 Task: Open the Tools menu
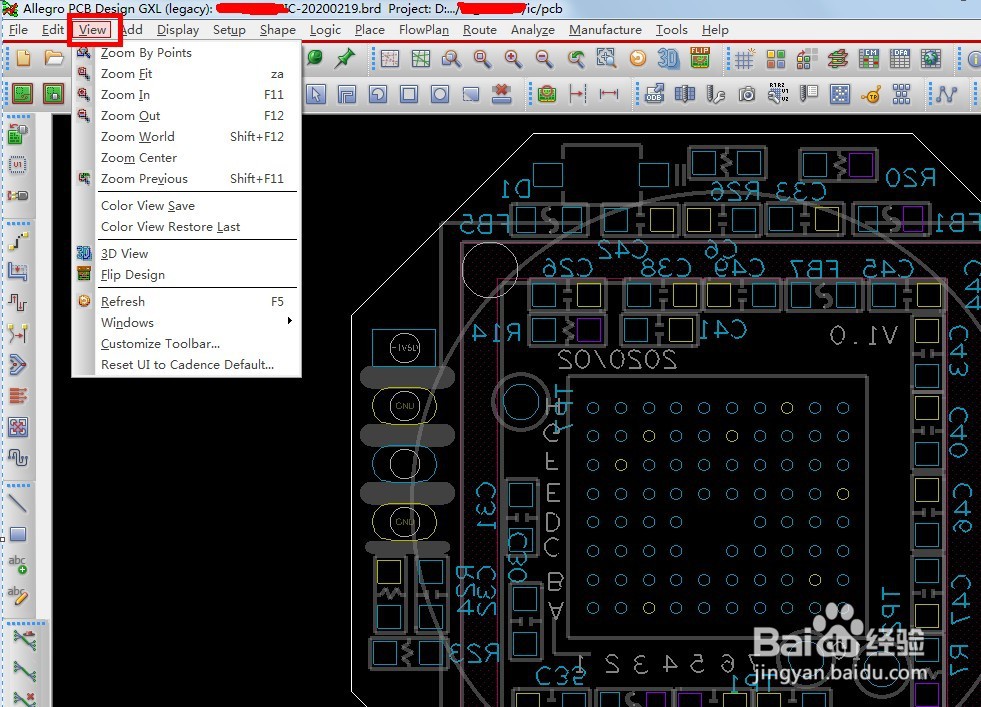(671, 29)
